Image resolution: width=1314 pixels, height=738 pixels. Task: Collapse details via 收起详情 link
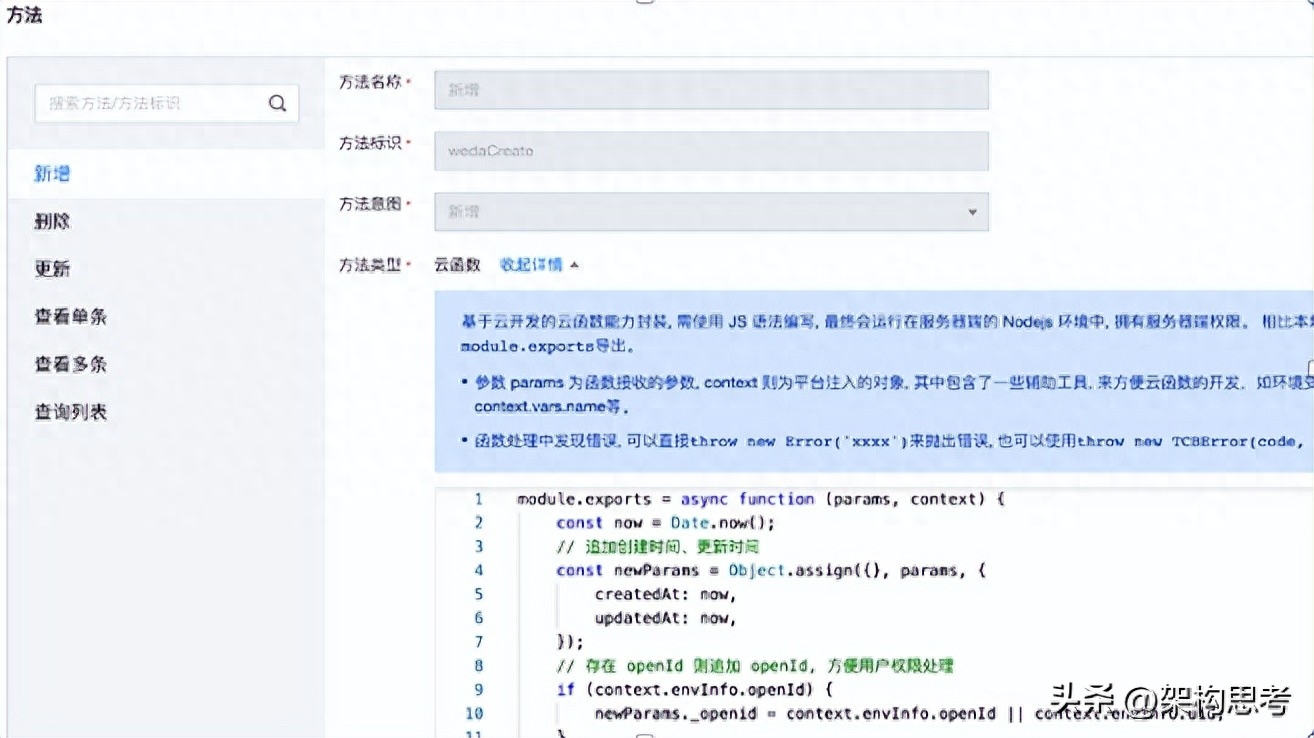(539, 265)
